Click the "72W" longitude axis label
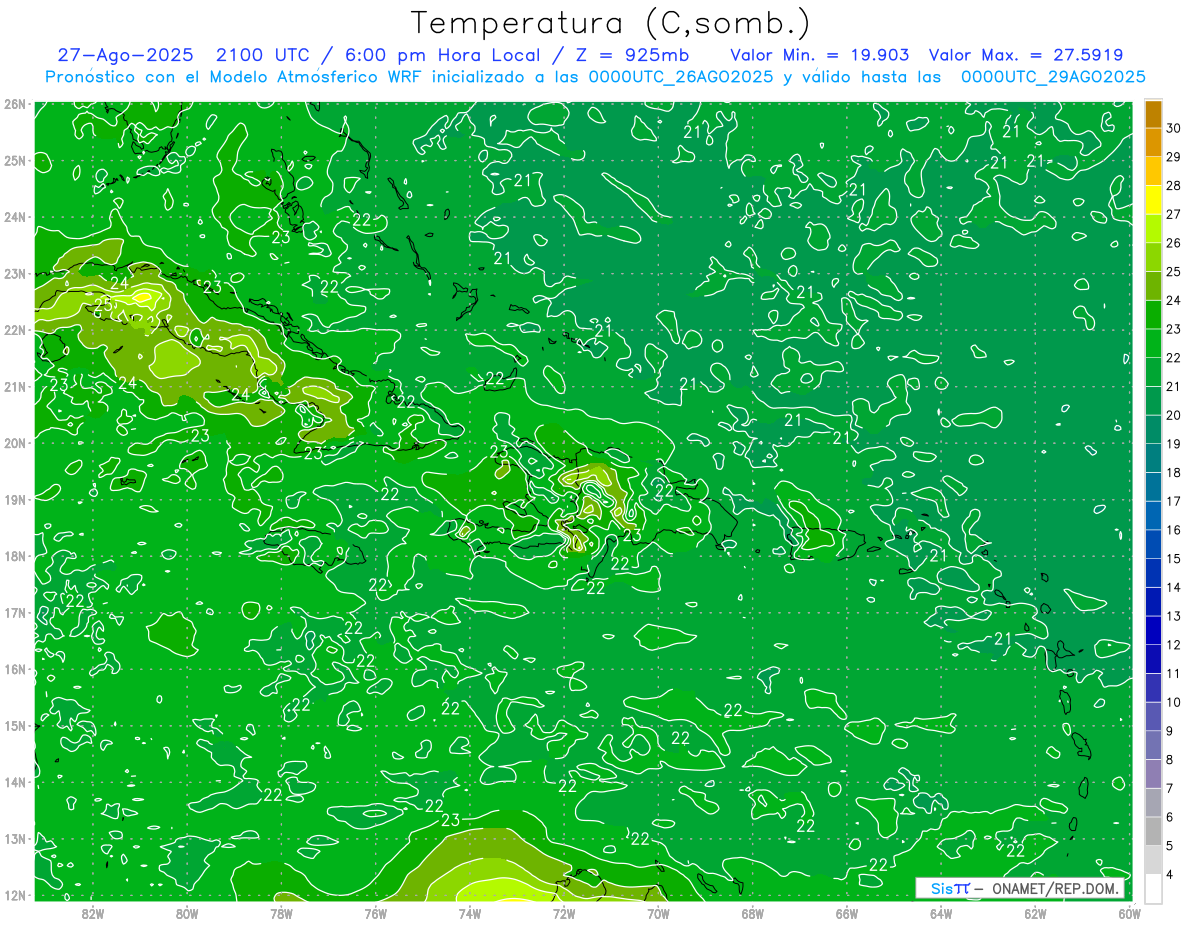This screenshot has width=1200, height=927. click(564, 912)
